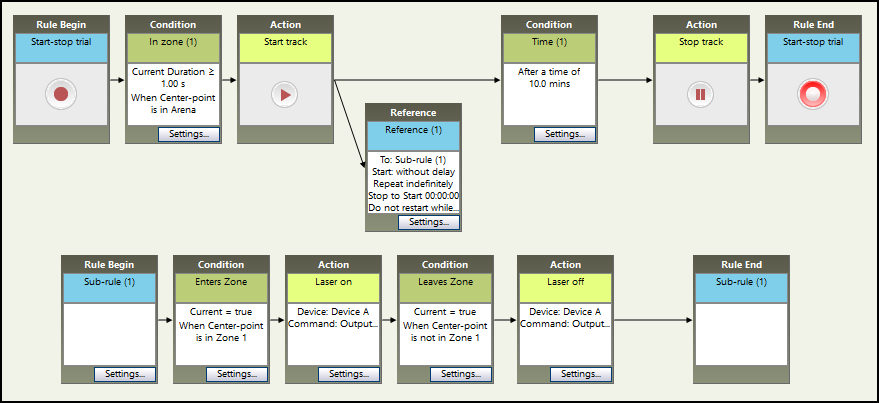The height and width of the screenshot is (403, 879).
Task: Open Settings for Reference (1) box
Action: [x=429, y=222]
